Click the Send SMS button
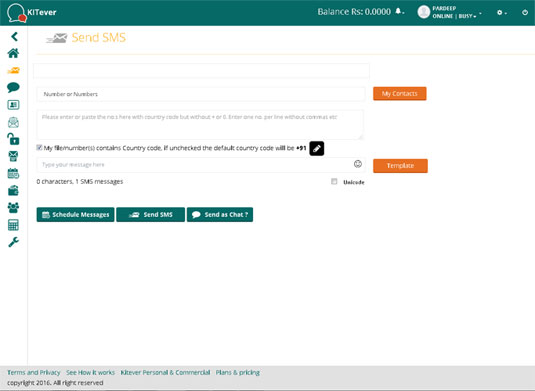Image resolution: width=535 pixels, height=391 pixels. click(x=150, y=215)
